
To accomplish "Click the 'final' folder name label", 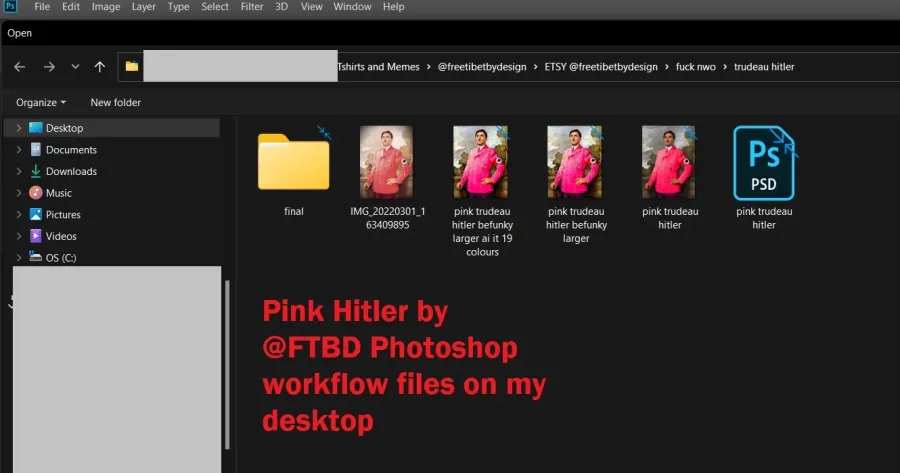I will (294, 211).
